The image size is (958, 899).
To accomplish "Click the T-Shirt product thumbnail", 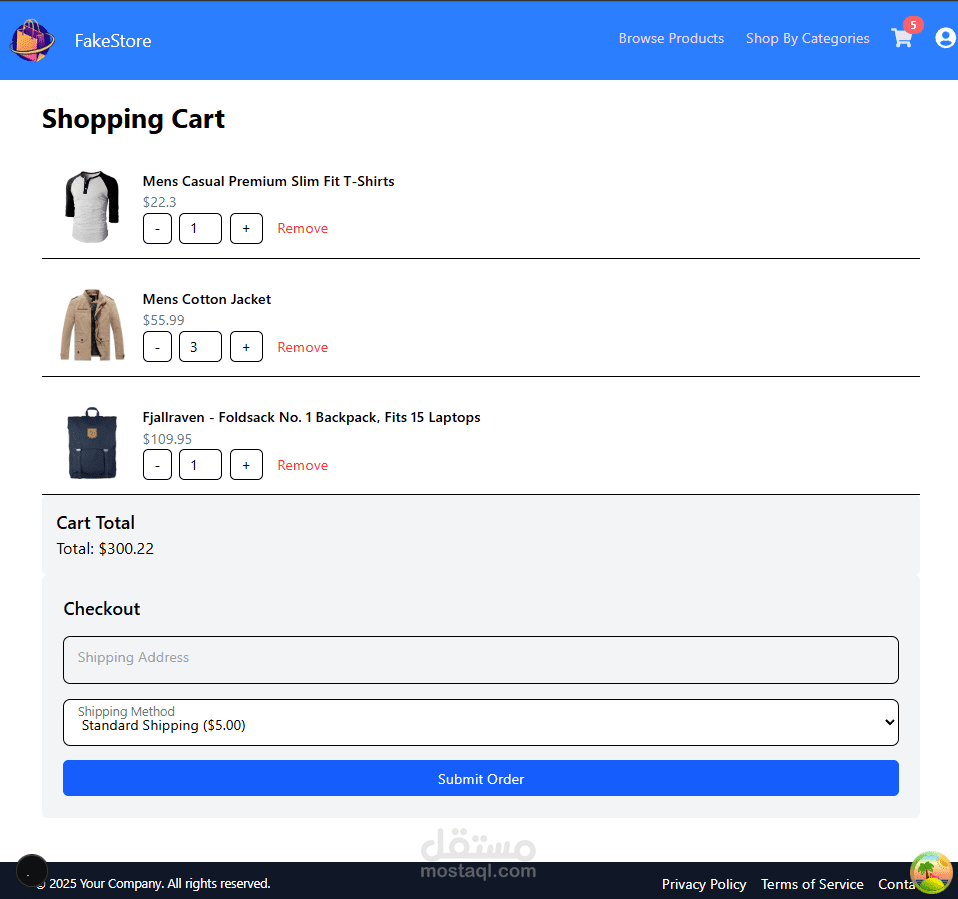I will 92,207.
